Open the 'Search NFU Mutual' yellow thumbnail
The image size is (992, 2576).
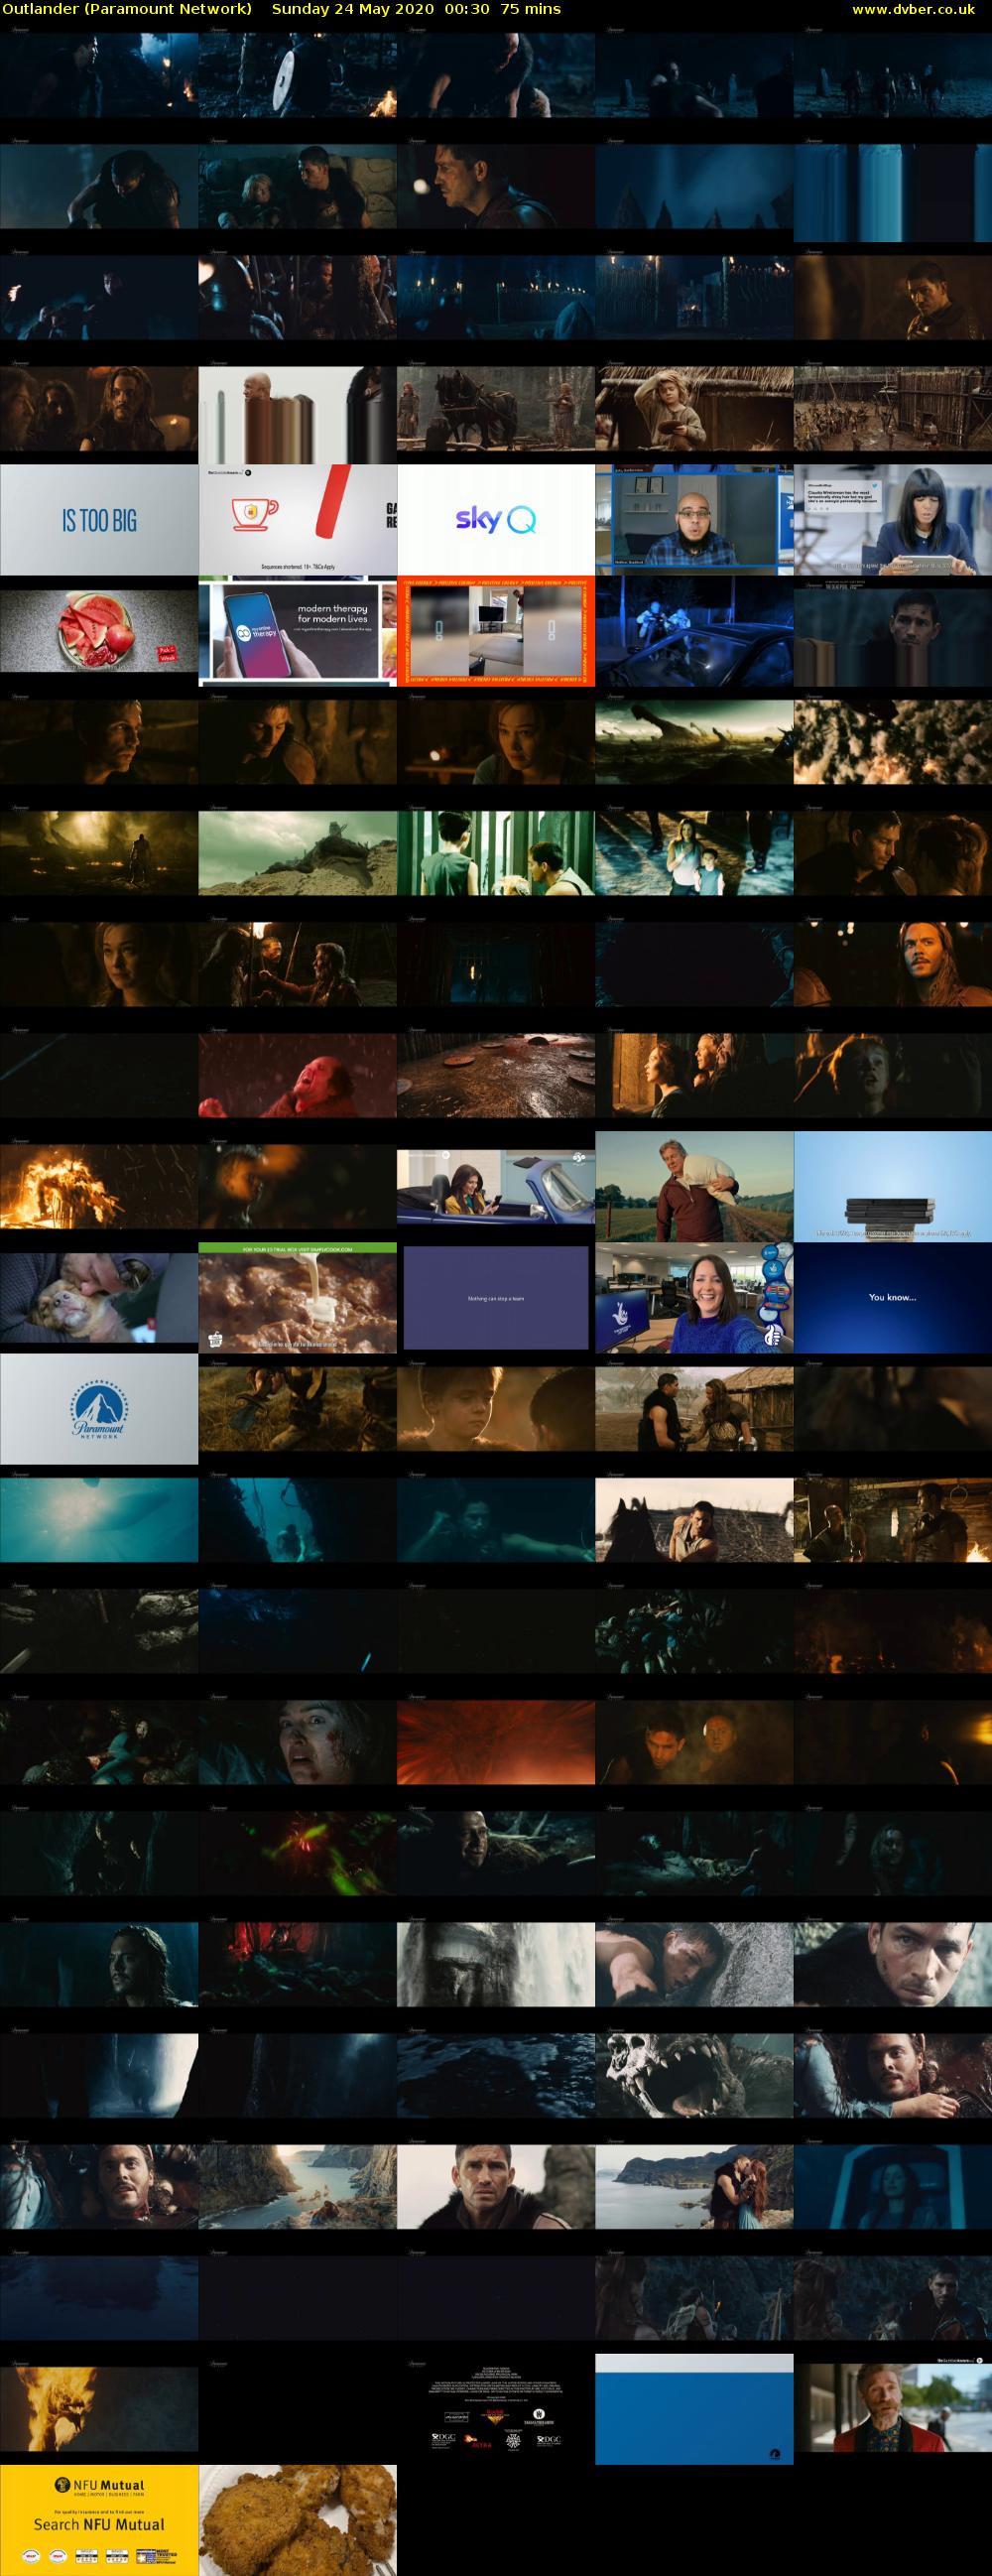pyautogui.click(x=99, y=2520)
